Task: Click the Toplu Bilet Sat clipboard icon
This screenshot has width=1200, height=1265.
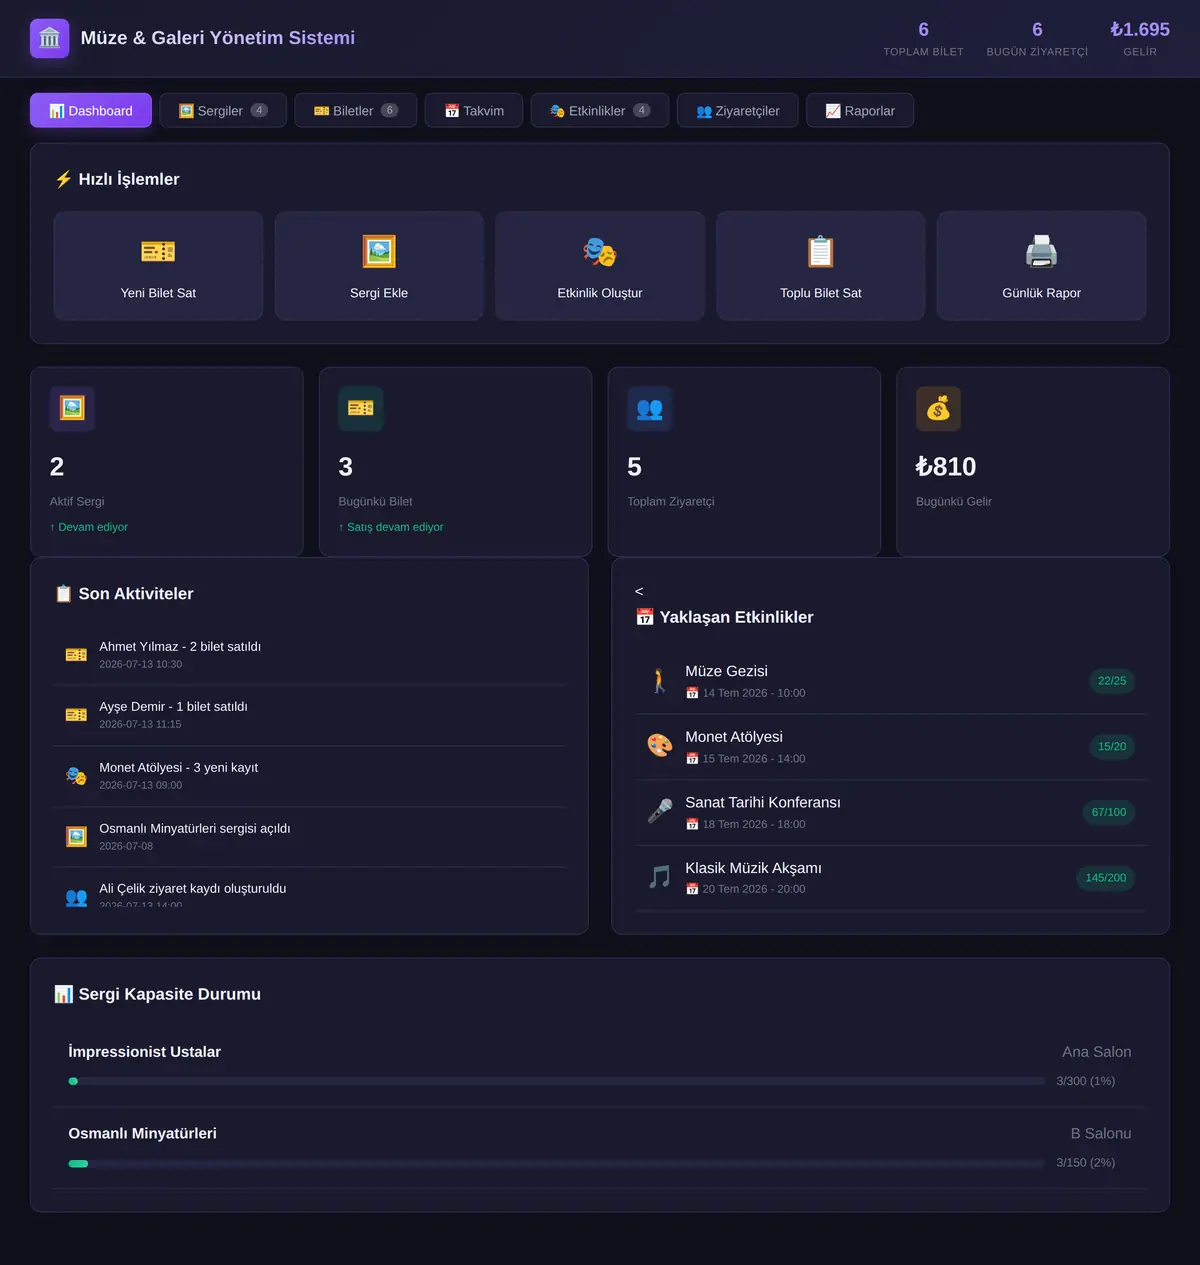Action: pos(821,252)
